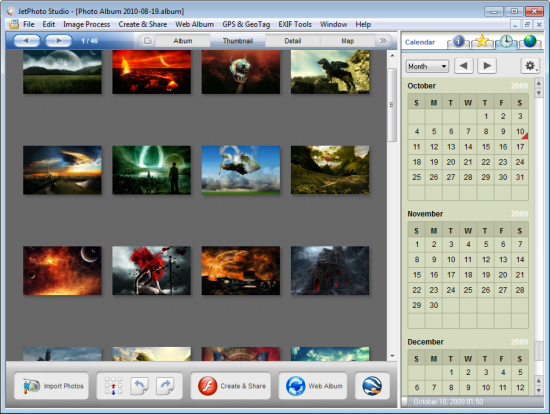
Task: Select the floating island in blue sky thumbnail
Action: [241, 170]
